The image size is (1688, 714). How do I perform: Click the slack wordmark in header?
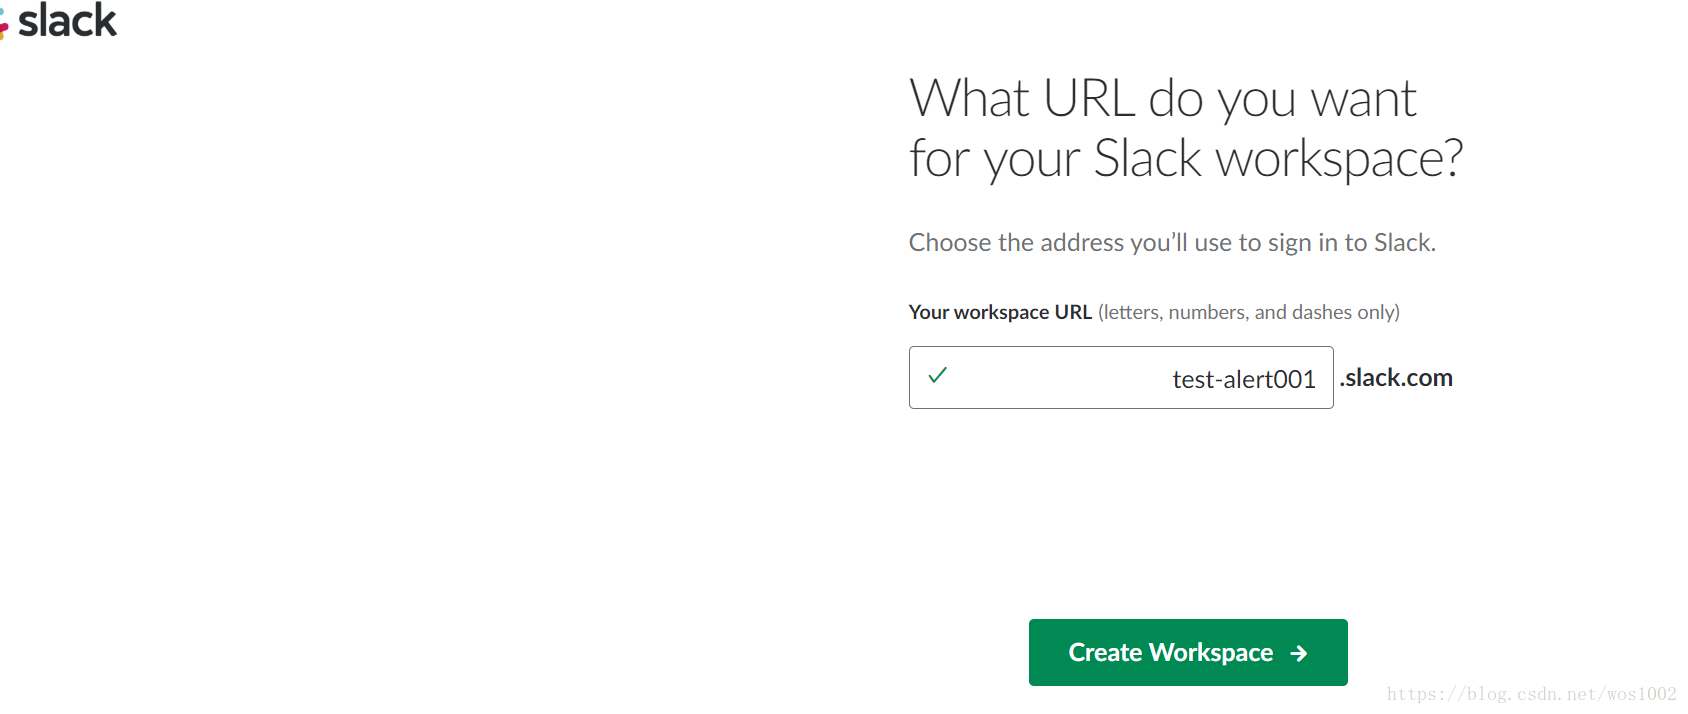pyautogui.click(x=67, y=20)
